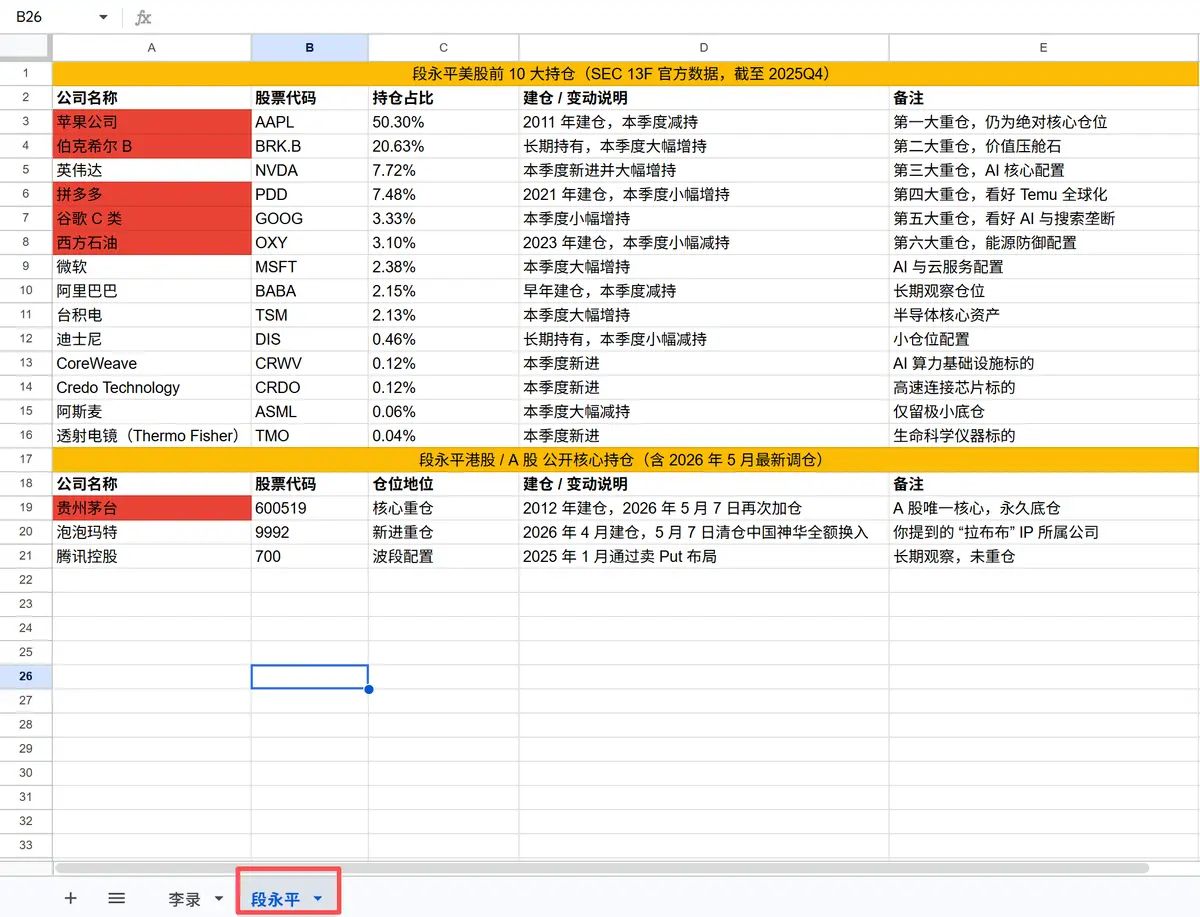Click the 腾讯控股 cell
The height and width of the screenshot is (917, 1200).
152,556
